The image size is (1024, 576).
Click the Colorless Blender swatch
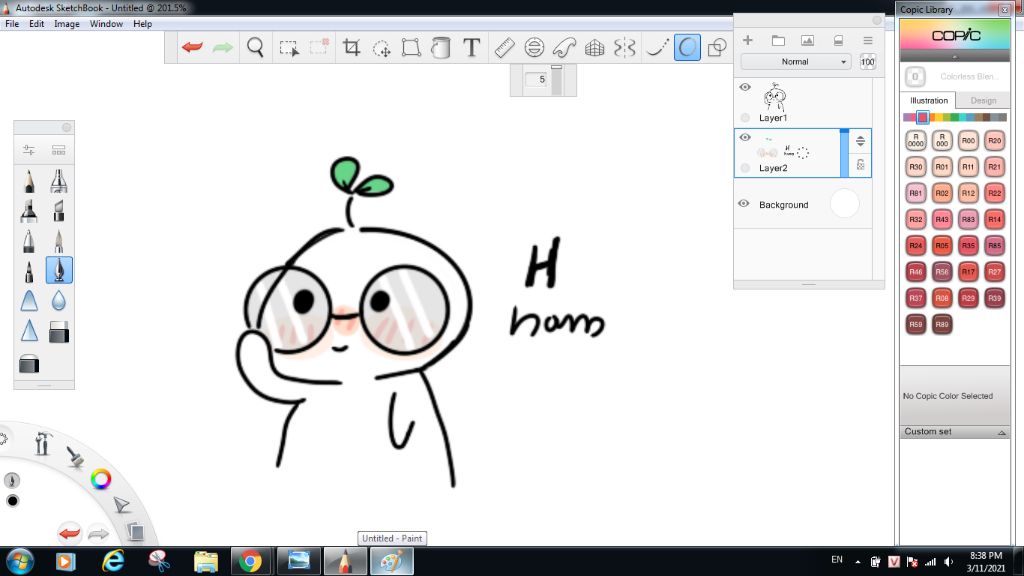(915, 77)
